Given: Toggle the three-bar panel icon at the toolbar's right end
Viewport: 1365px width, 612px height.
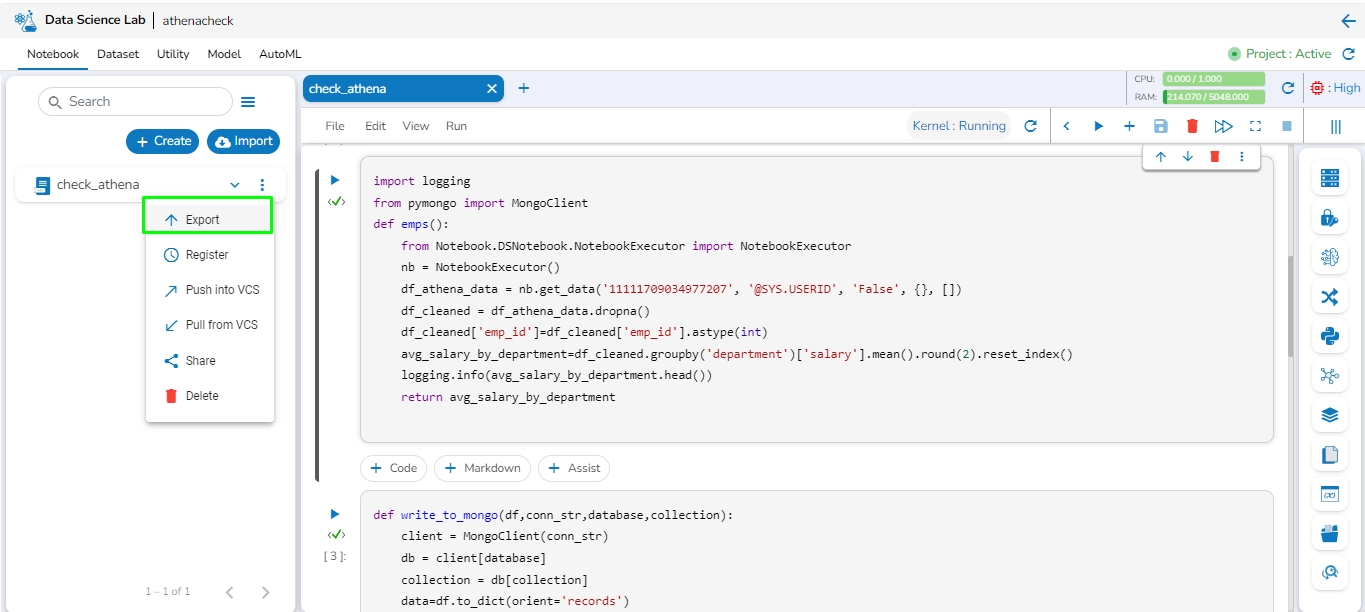Looking at the screenshot, I should coord(1335,126).
